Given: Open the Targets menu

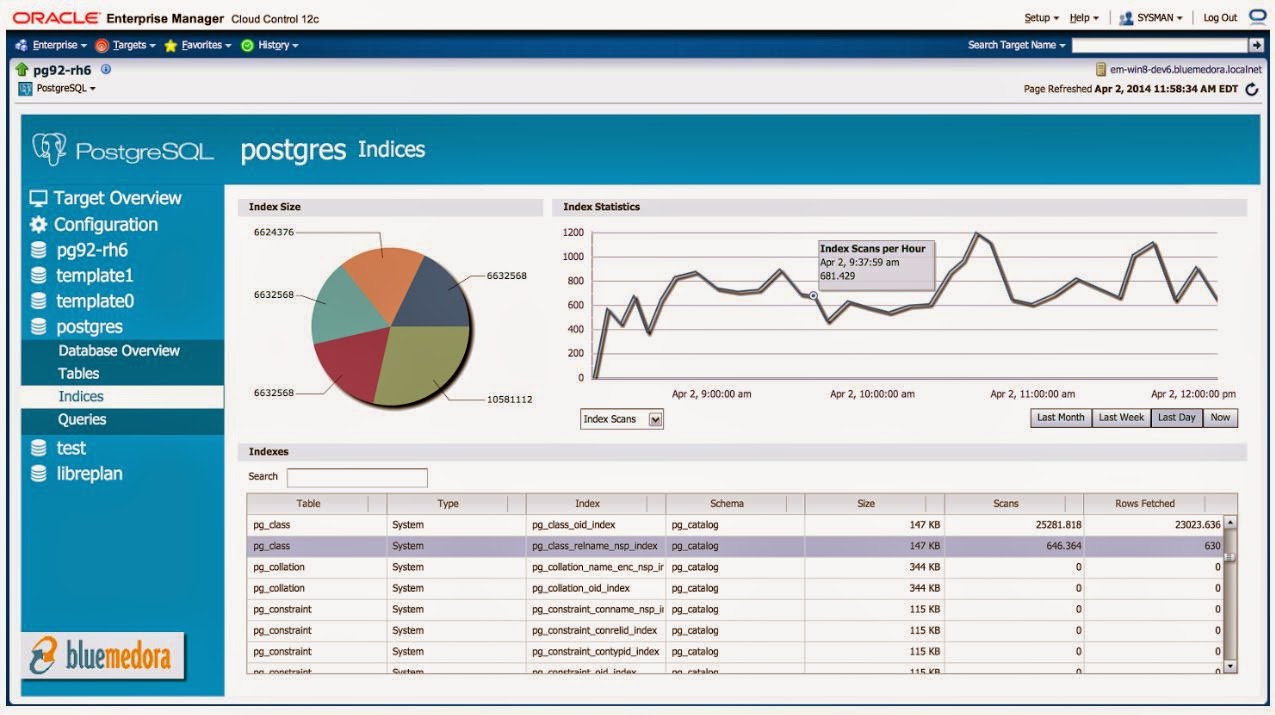Looking at the screenshot, I should [127, 45].
